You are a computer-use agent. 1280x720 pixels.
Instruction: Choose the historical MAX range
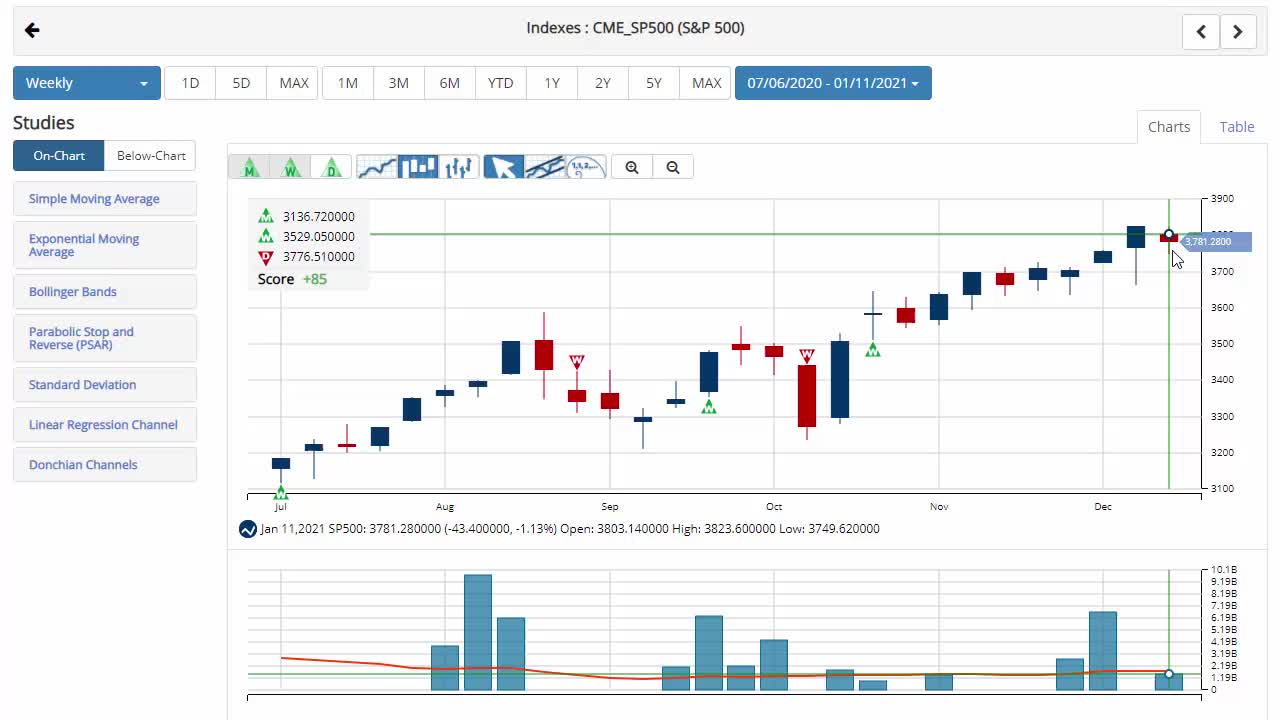[x=706, y=83]
